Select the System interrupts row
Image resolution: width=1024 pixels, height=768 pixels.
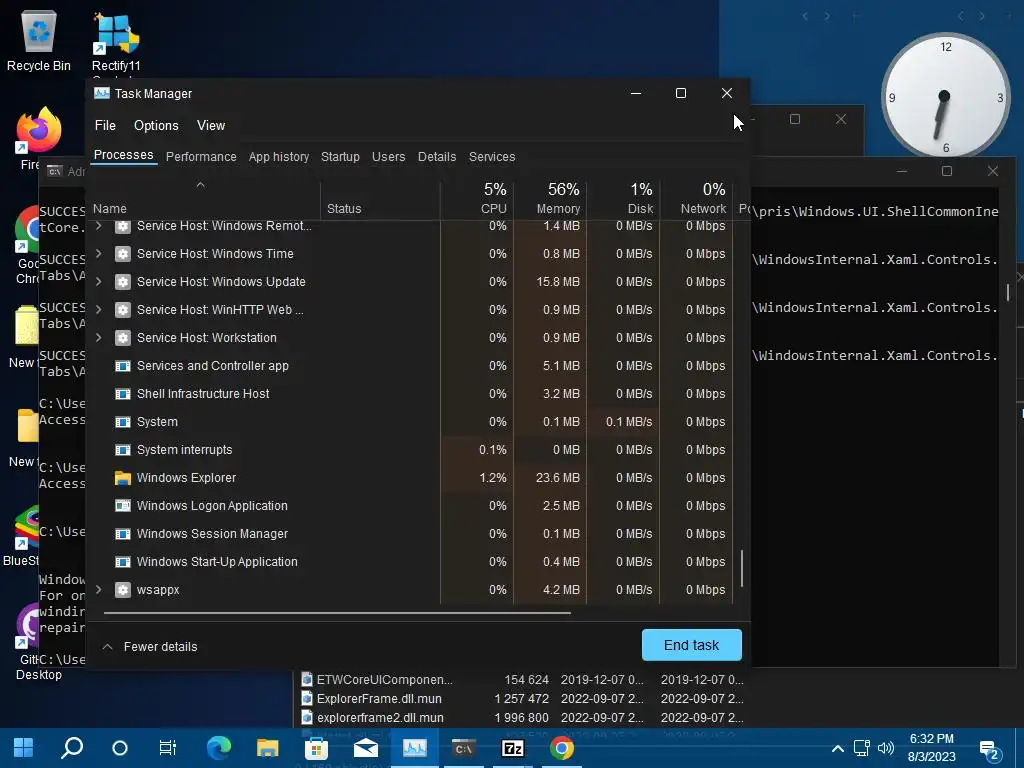[x=411, y=450]
